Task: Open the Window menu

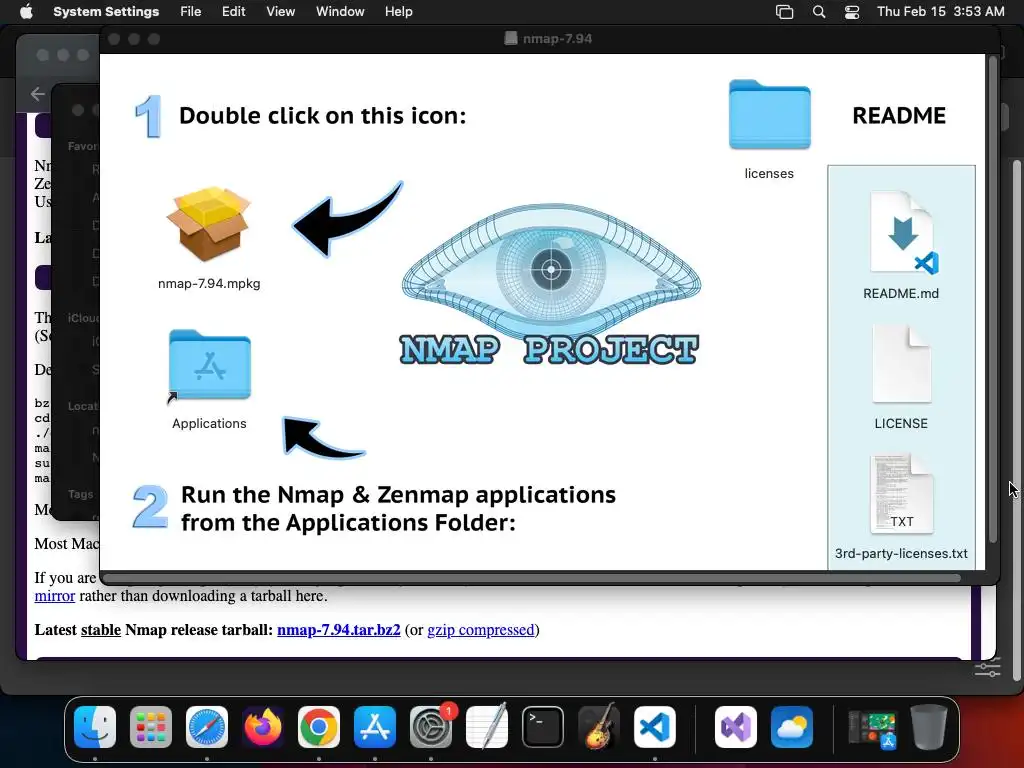Action: coord(340,12)
